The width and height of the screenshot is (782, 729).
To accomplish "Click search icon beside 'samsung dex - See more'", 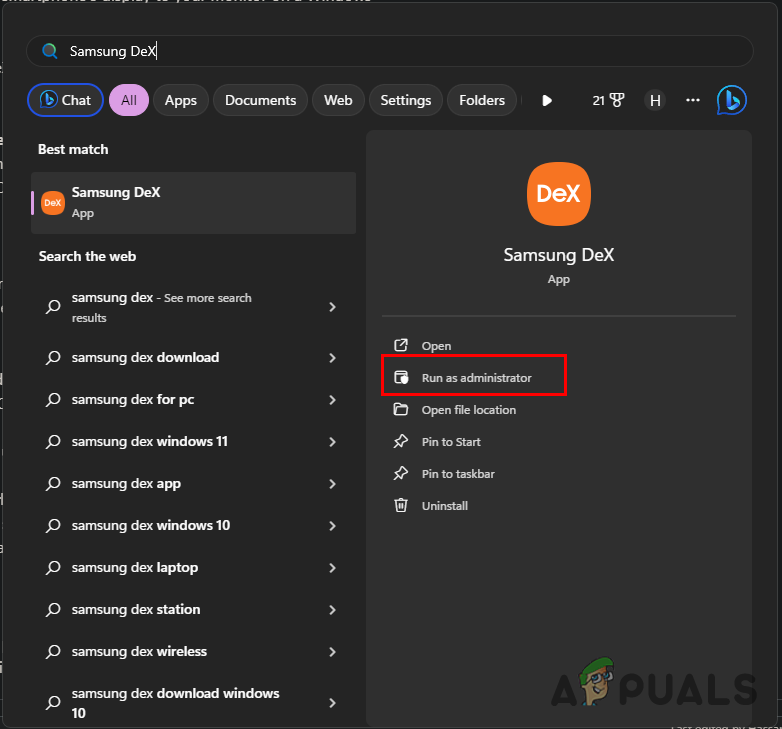I will click(53, 307).
